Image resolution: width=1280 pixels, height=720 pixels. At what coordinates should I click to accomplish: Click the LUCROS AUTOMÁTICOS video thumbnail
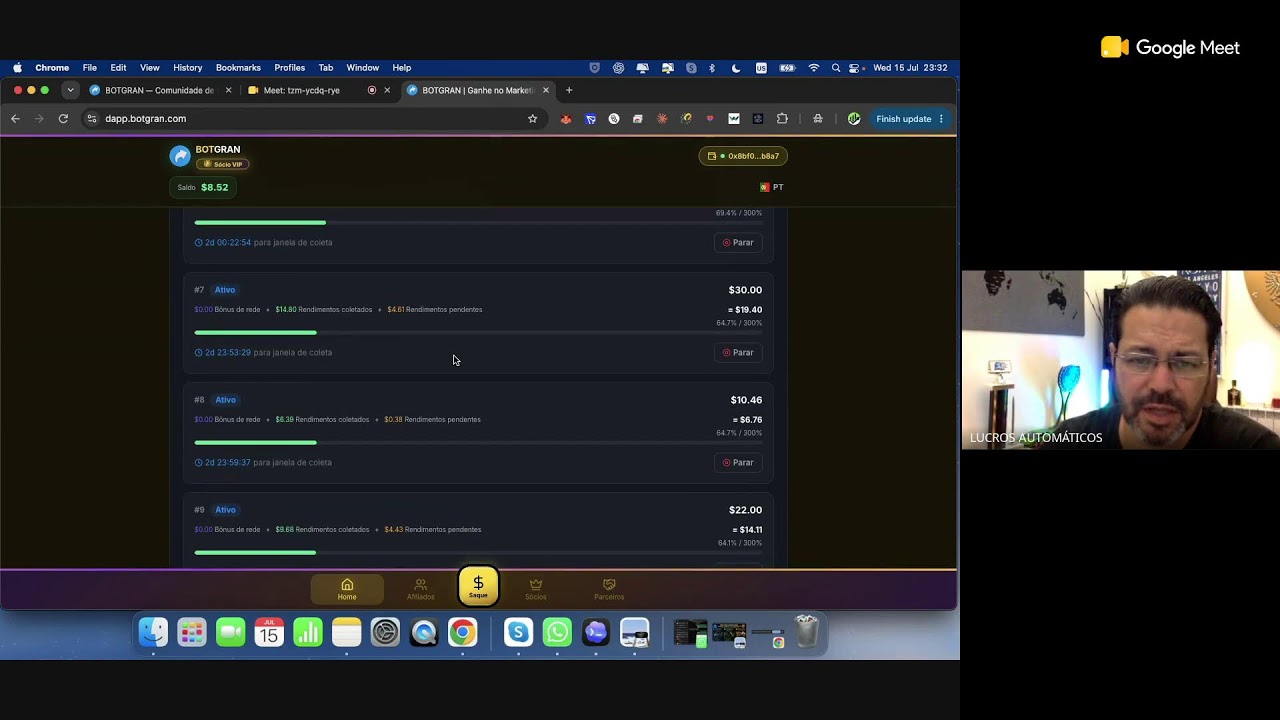click(x=1121, y=360)
